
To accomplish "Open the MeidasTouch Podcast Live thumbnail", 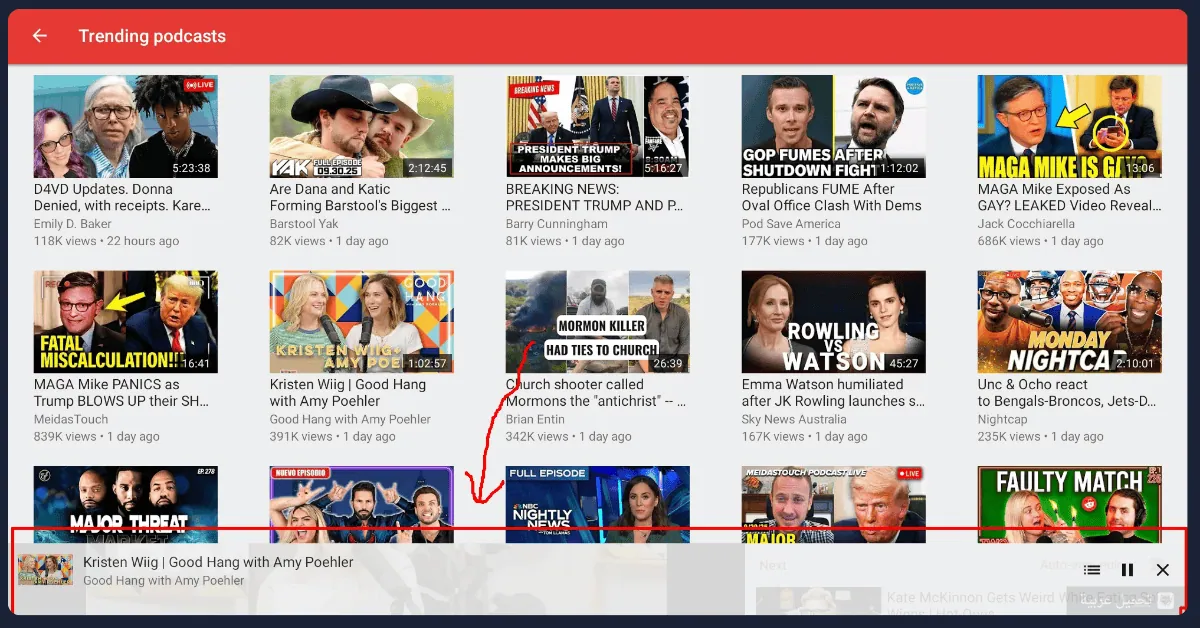I will [x=834, y=504].
